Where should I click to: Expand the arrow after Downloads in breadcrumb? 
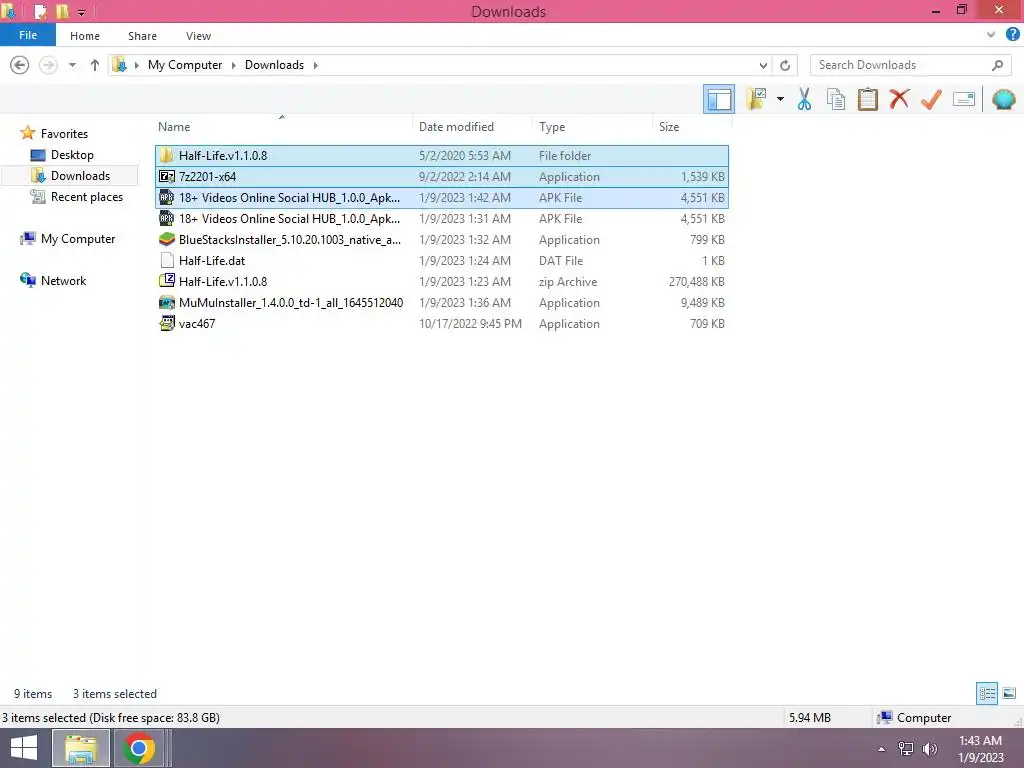316,65
